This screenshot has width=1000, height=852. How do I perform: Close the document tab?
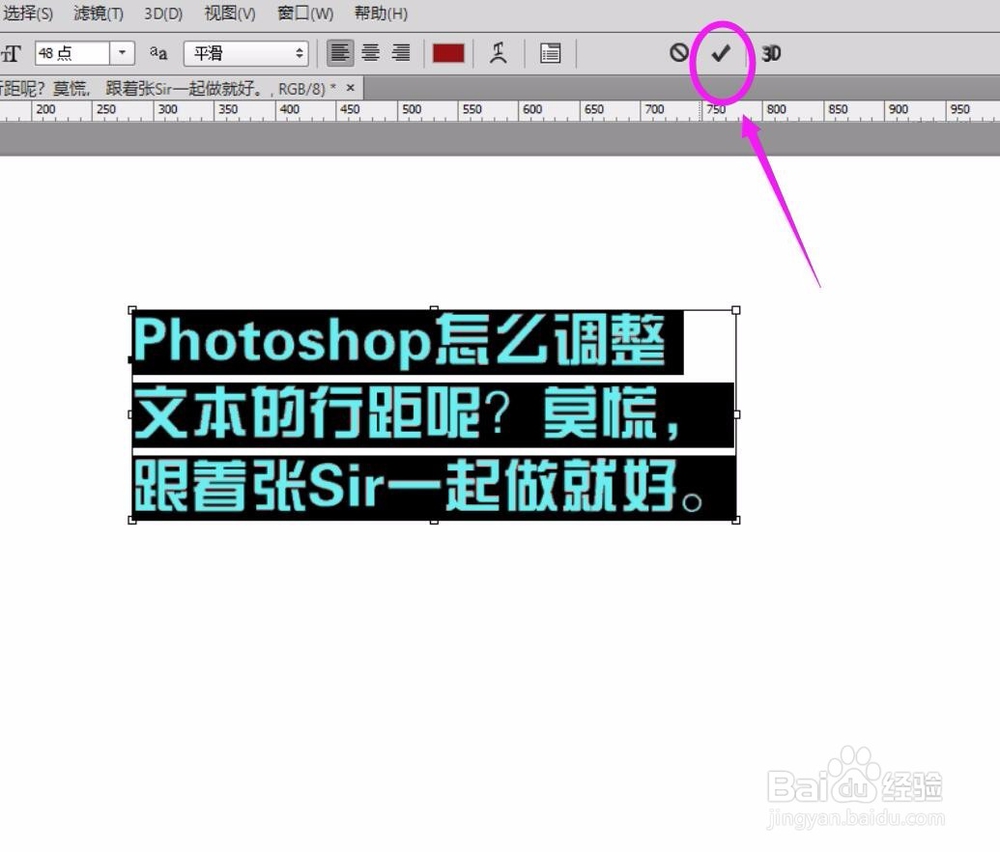tap(350, 88)
